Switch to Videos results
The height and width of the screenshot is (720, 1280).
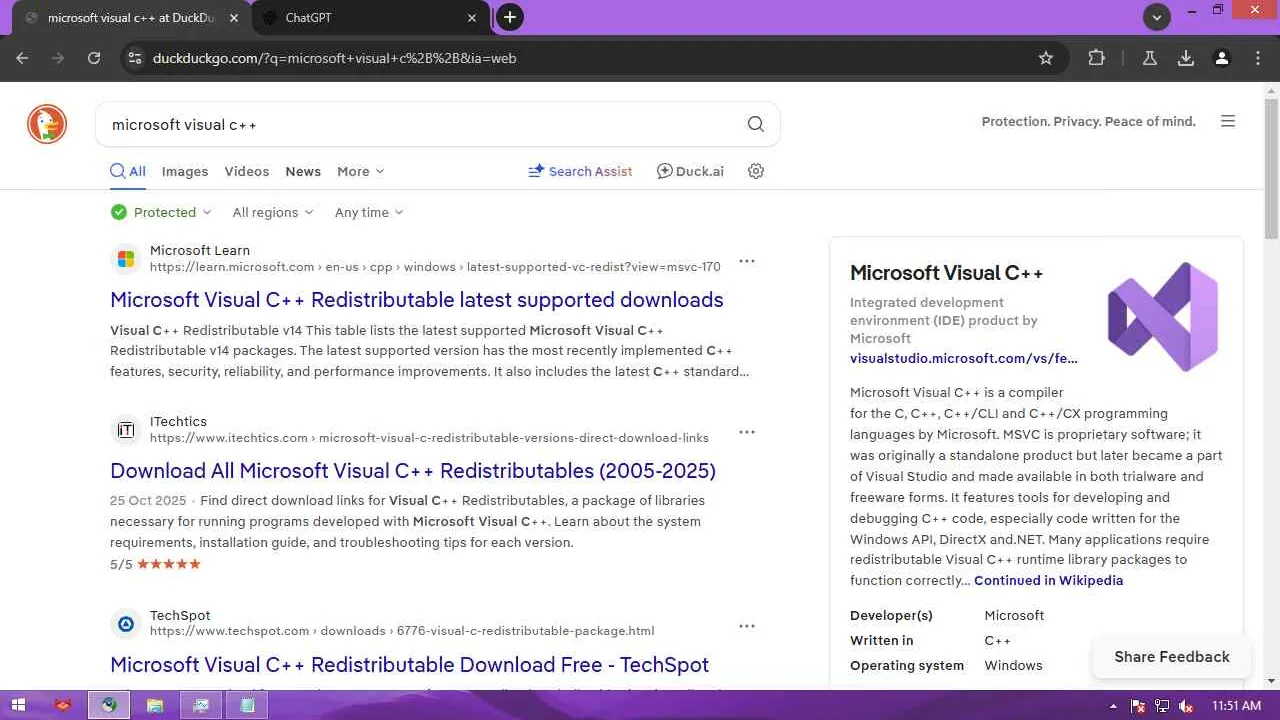[x=247, y=171]
